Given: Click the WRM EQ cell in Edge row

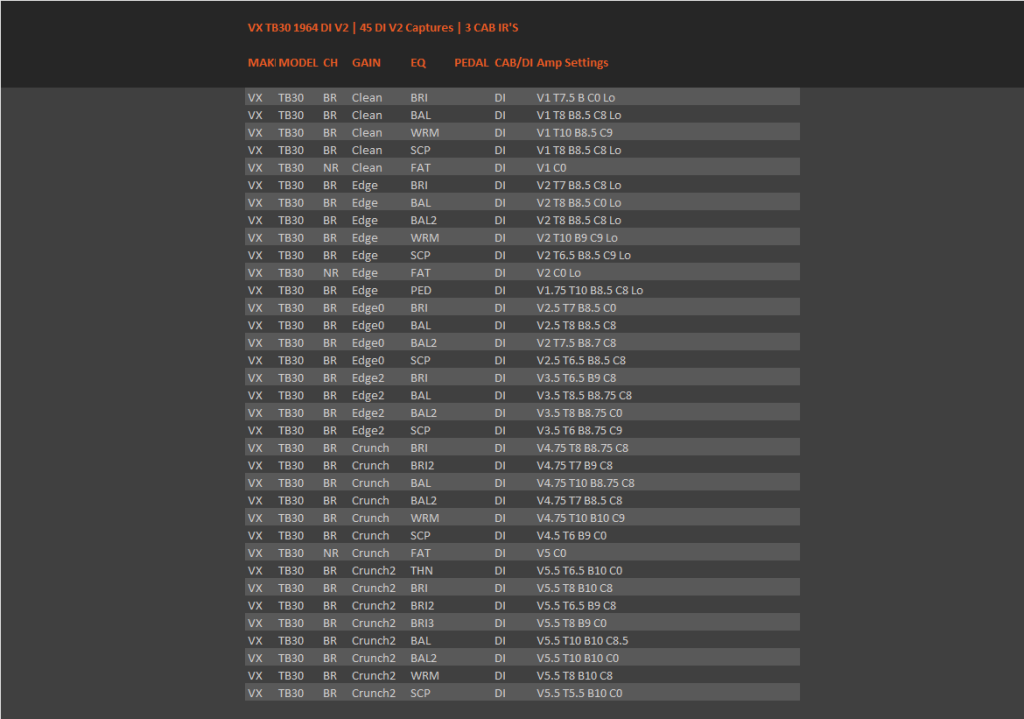Looking at the screenshot, I should pyautogui.click(x=425, y=238).
